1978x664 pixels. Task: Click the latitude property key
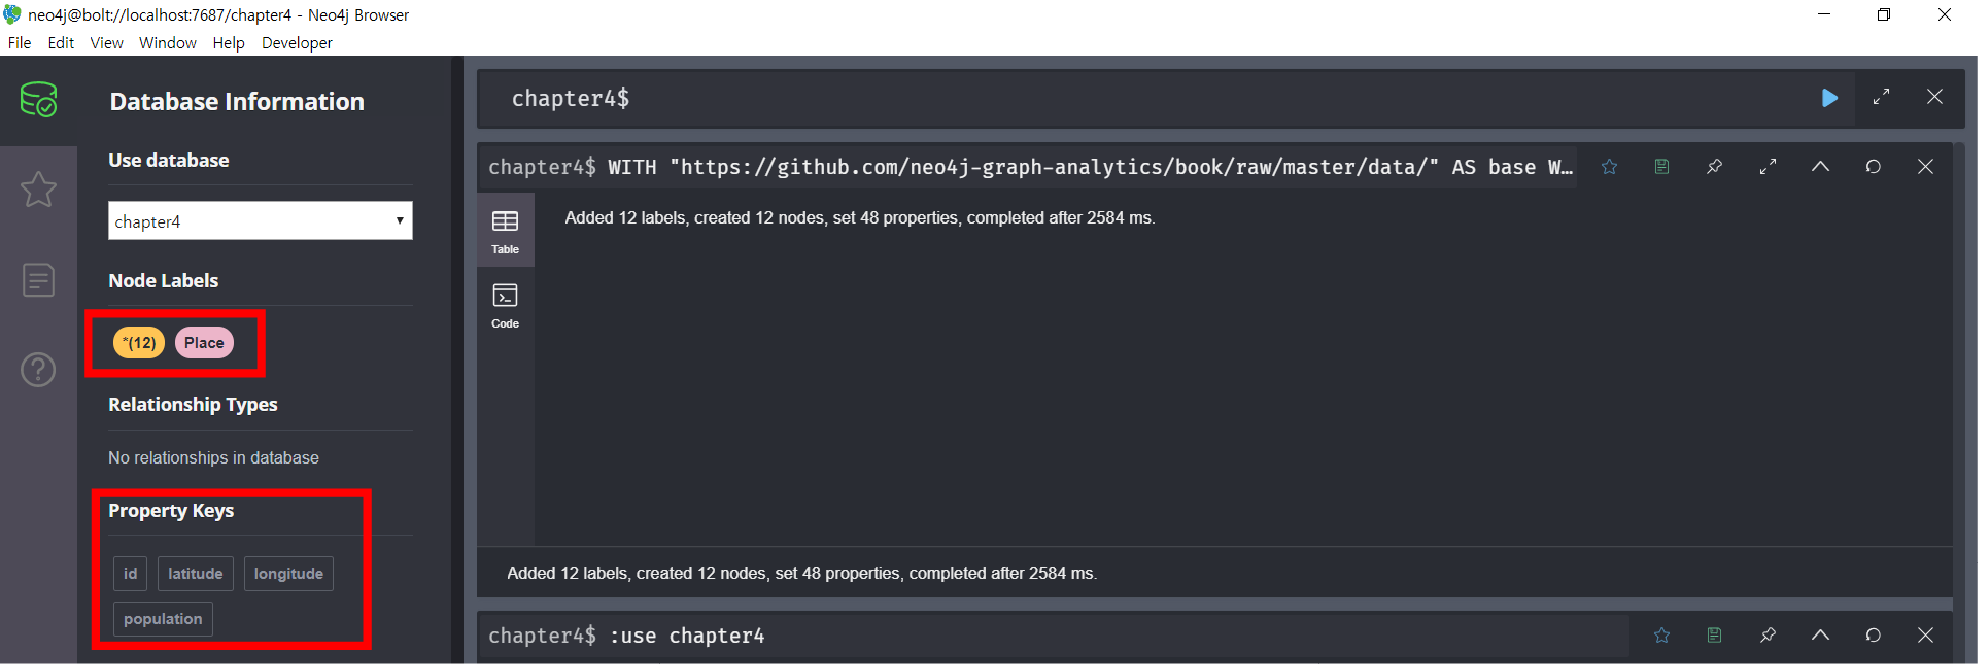click(x=195, y=574)
